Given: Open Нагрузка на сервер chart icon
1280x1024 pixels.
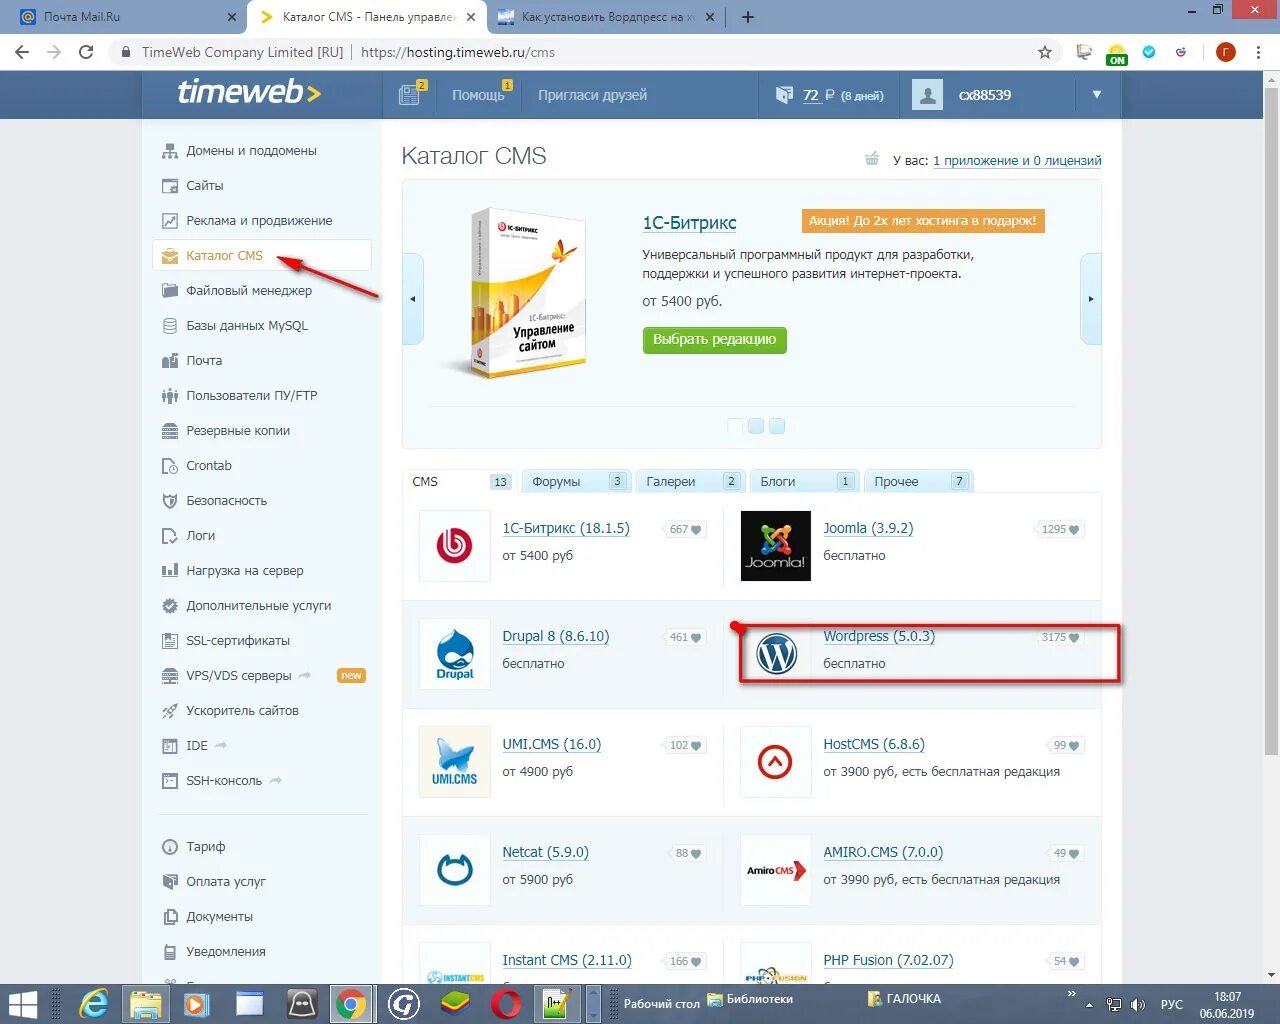Looking at the screenshot, I should [170, 571].
